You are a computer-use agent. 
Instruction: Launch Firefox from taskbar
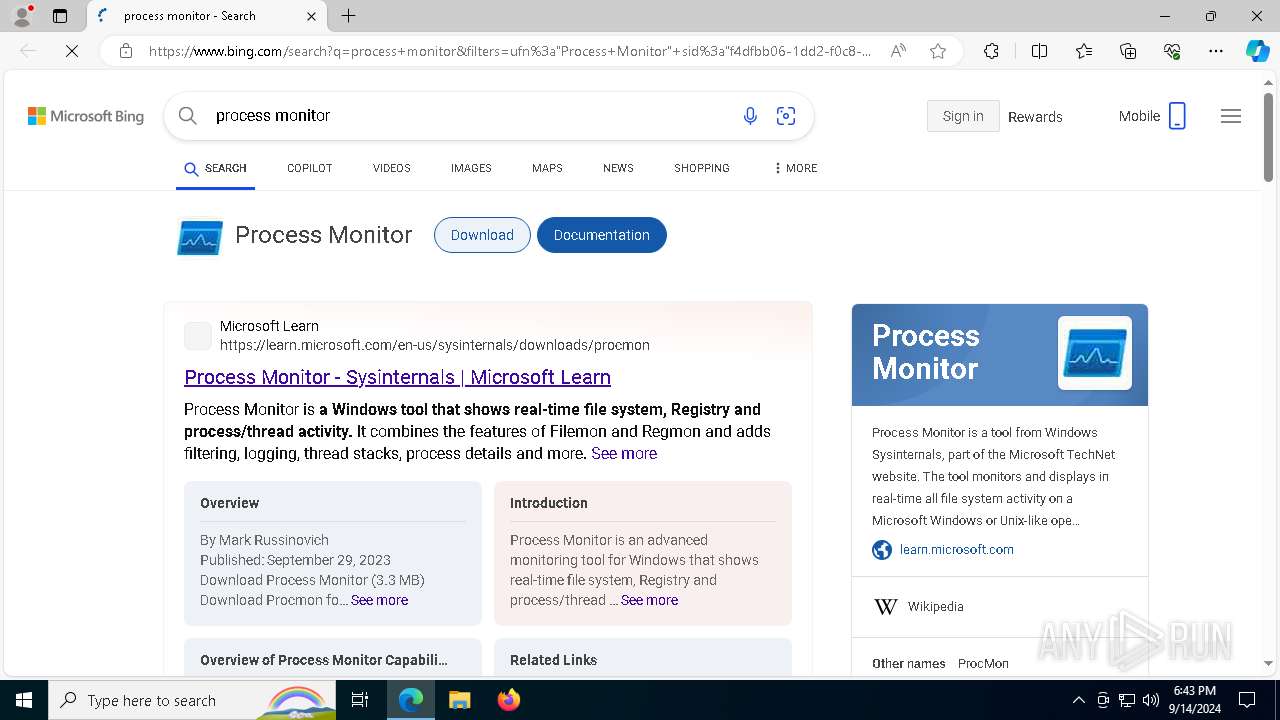(509, 700)
